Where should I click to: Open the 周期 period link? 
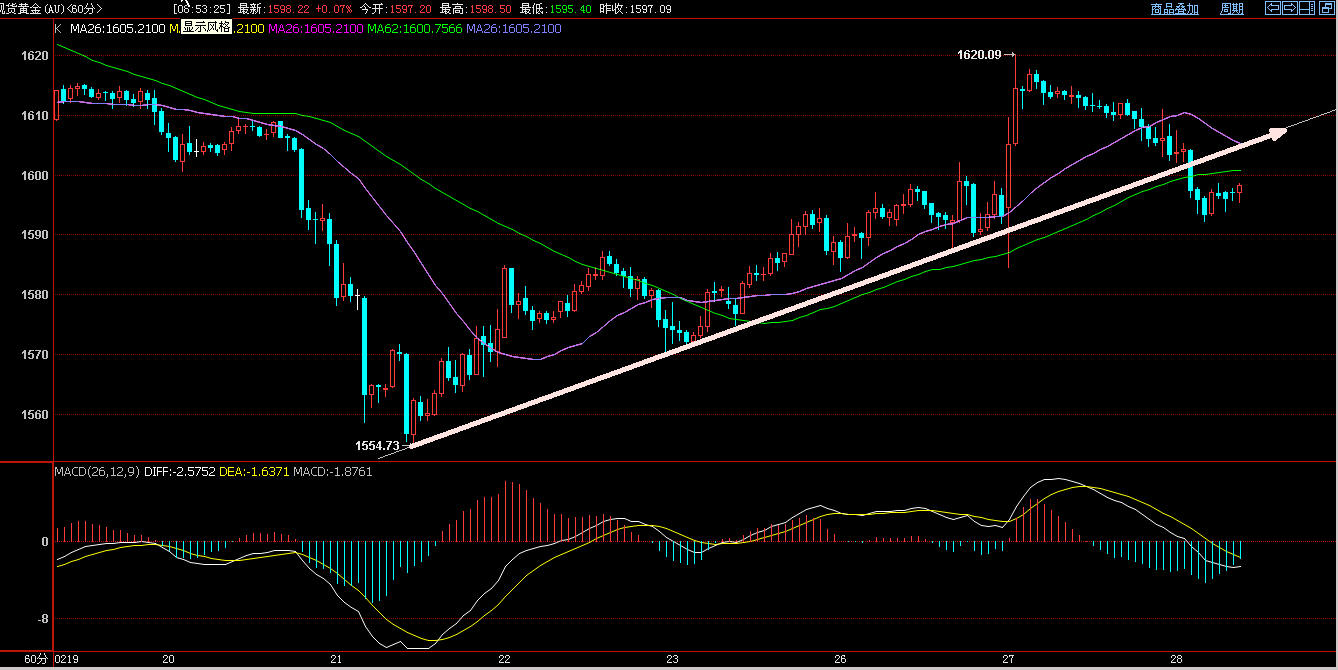(1232, 9)
